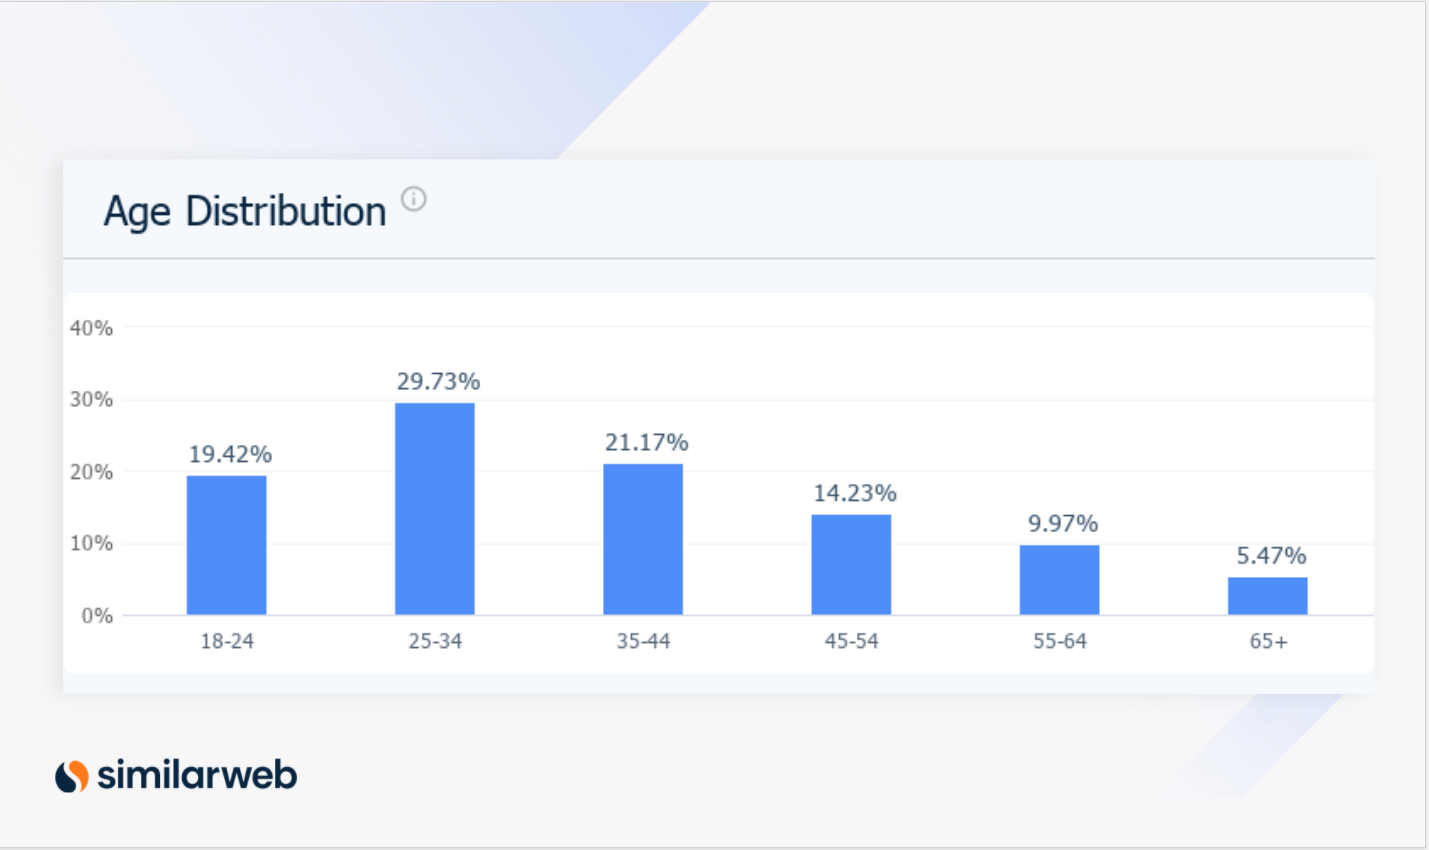Viewport: 1429px width, 850px height.
Task: Select the 65+ axis label
Action: point(1267,641)
